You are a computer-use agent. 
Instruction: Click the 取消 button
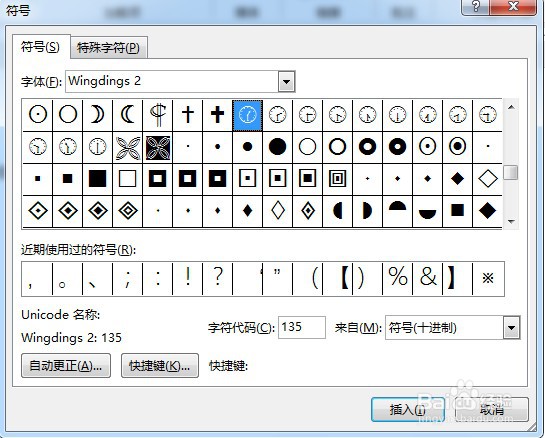point(492,410)
